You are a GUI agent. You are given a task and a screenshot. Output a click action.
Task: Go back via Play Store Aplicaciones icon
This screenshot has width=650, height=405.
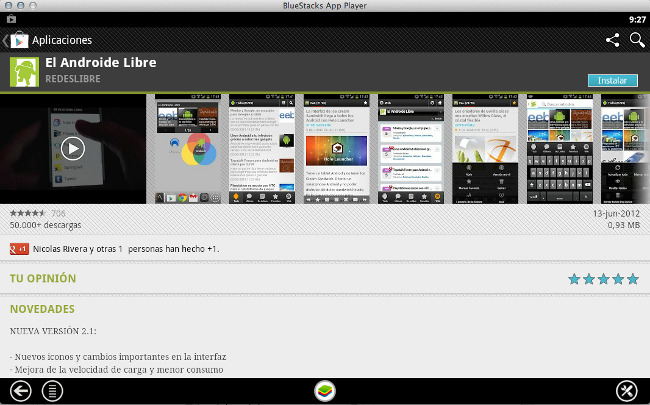[x=16, y=40]
